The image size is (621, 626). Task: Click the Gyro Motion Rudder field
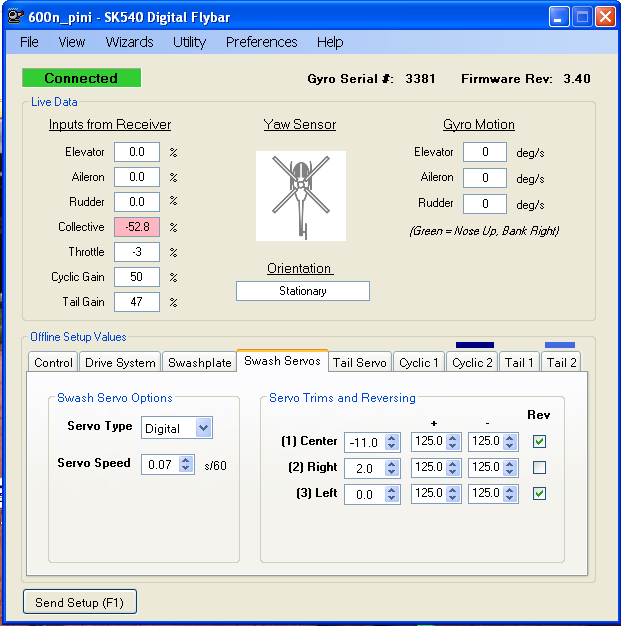pos(485,204)
